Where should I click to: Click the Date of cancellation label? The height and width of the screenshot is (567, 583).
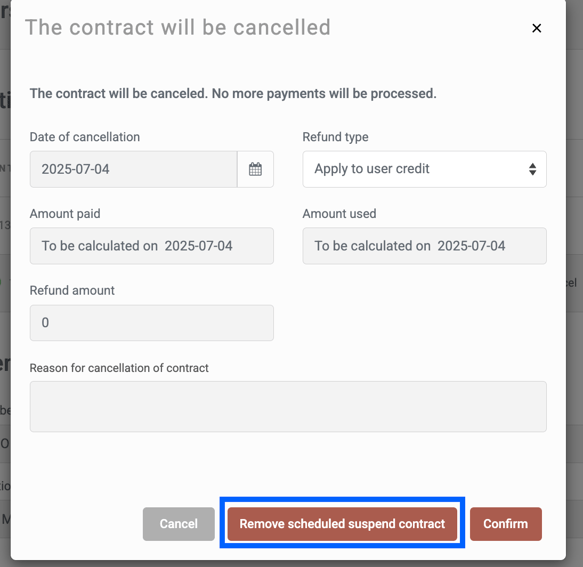tap(85, 137)
